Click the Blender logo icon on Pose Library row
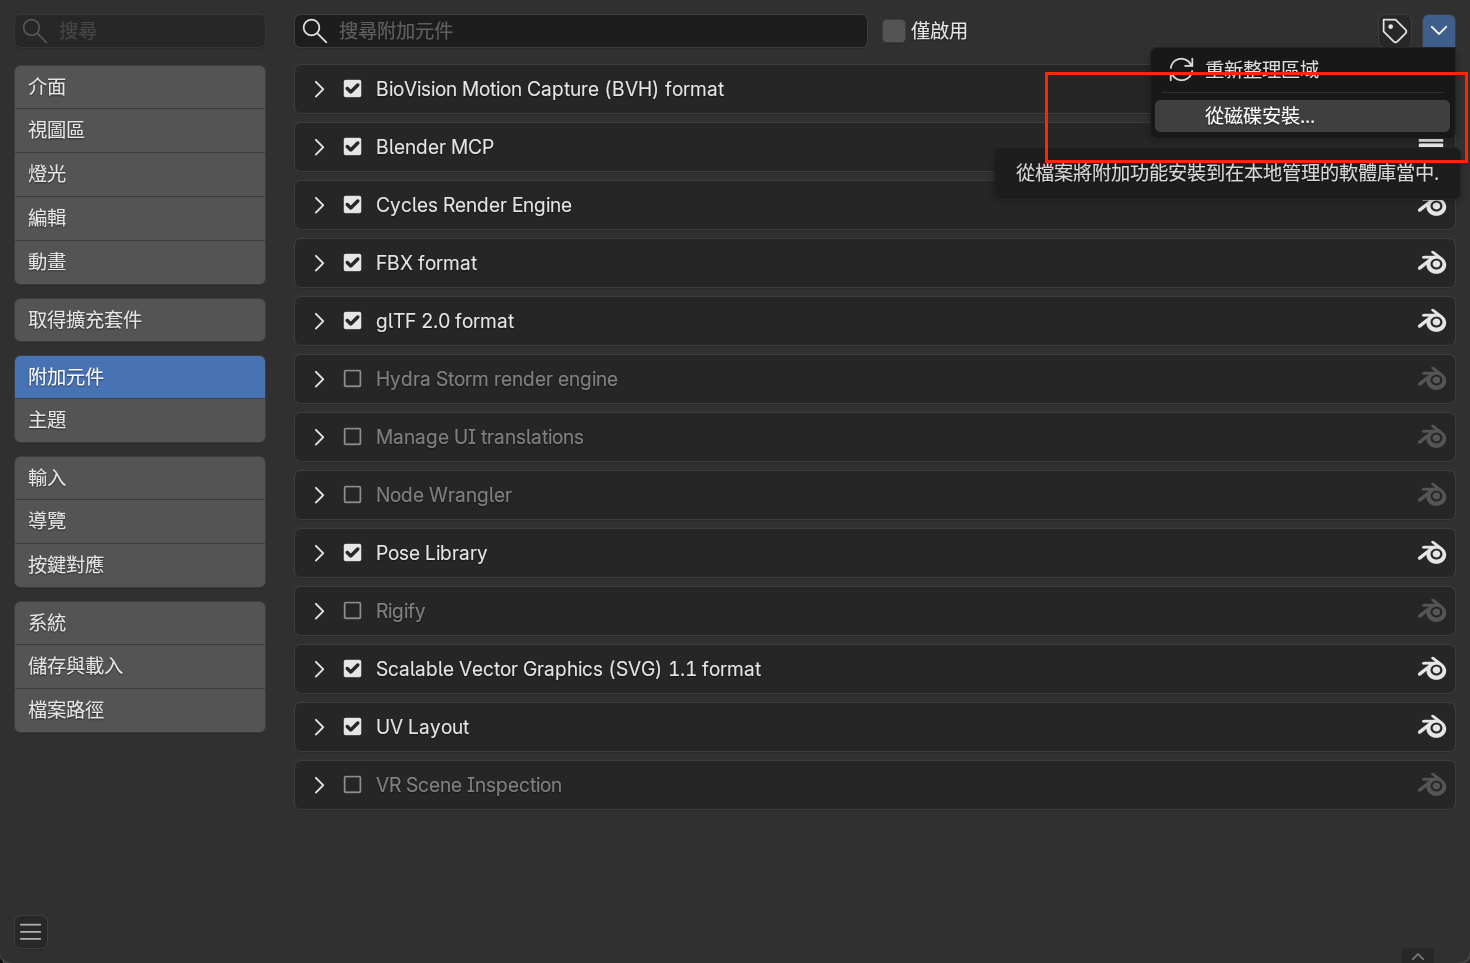The height and width of the screenshot is (963, 1470). [1432, 553]
